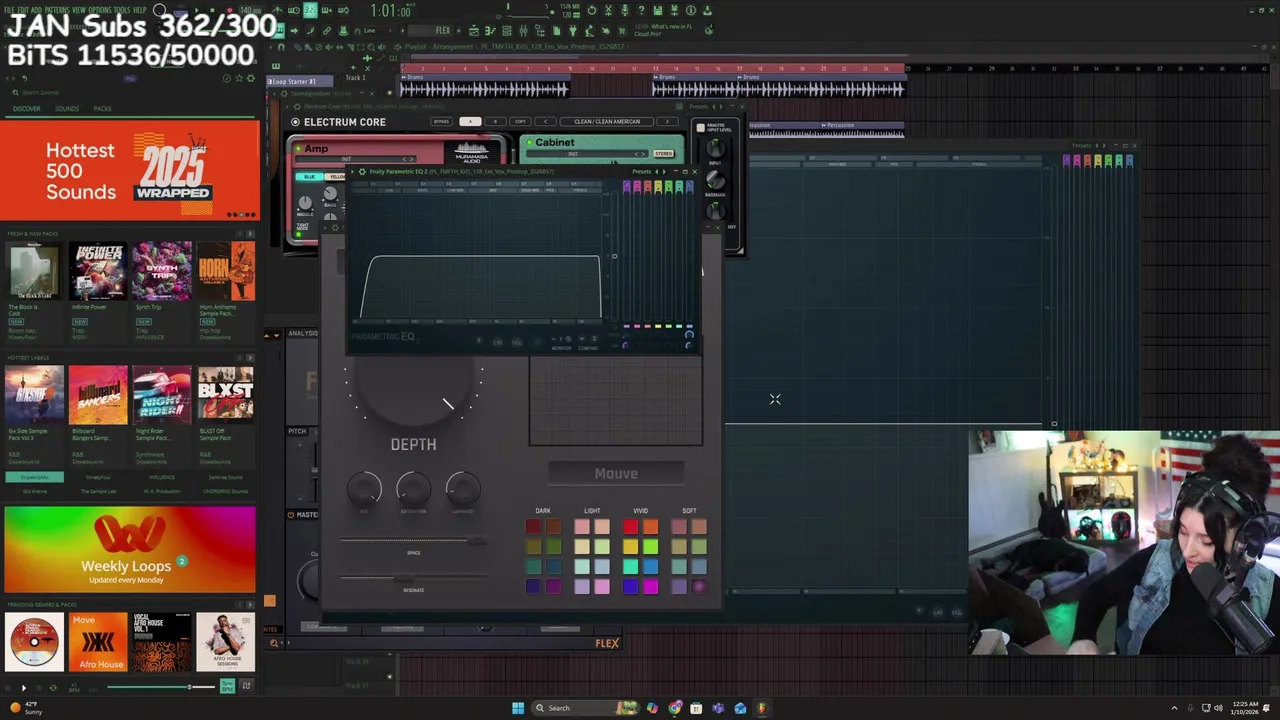This screenshot has width=1280, height=720.
Task: Open the CLEAN / CLEAN AMERICAN preset list
Action: 607,121
